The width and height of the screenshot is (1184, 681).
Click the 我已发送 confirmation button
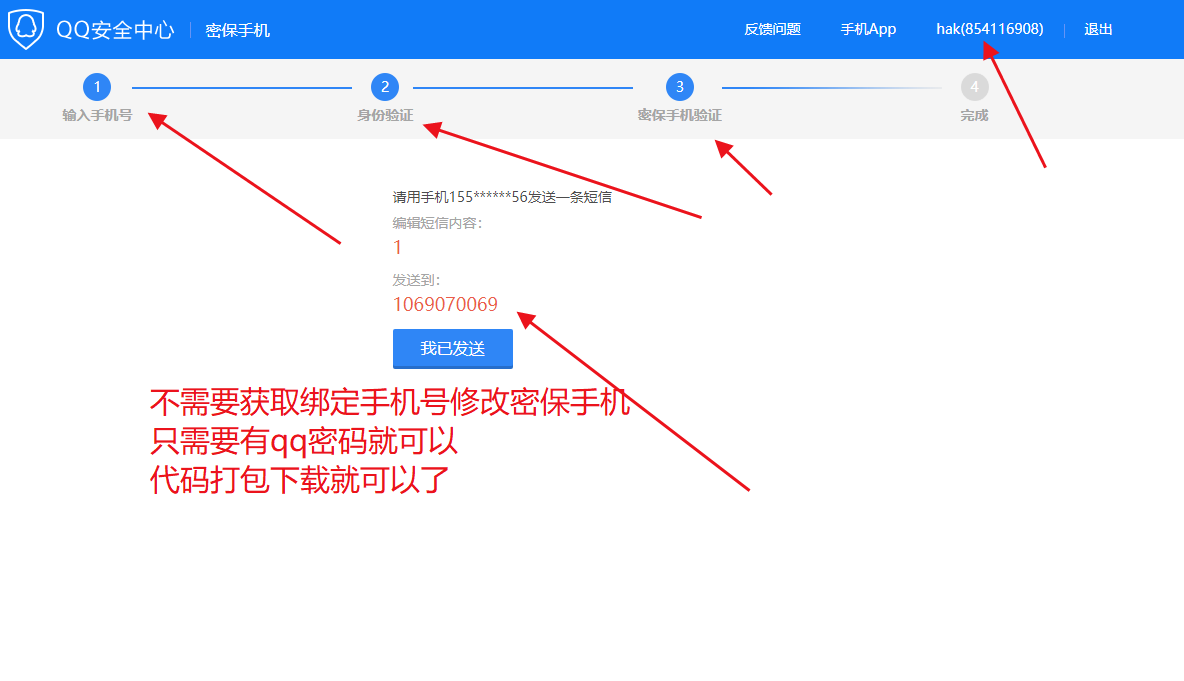pos(452,348)
